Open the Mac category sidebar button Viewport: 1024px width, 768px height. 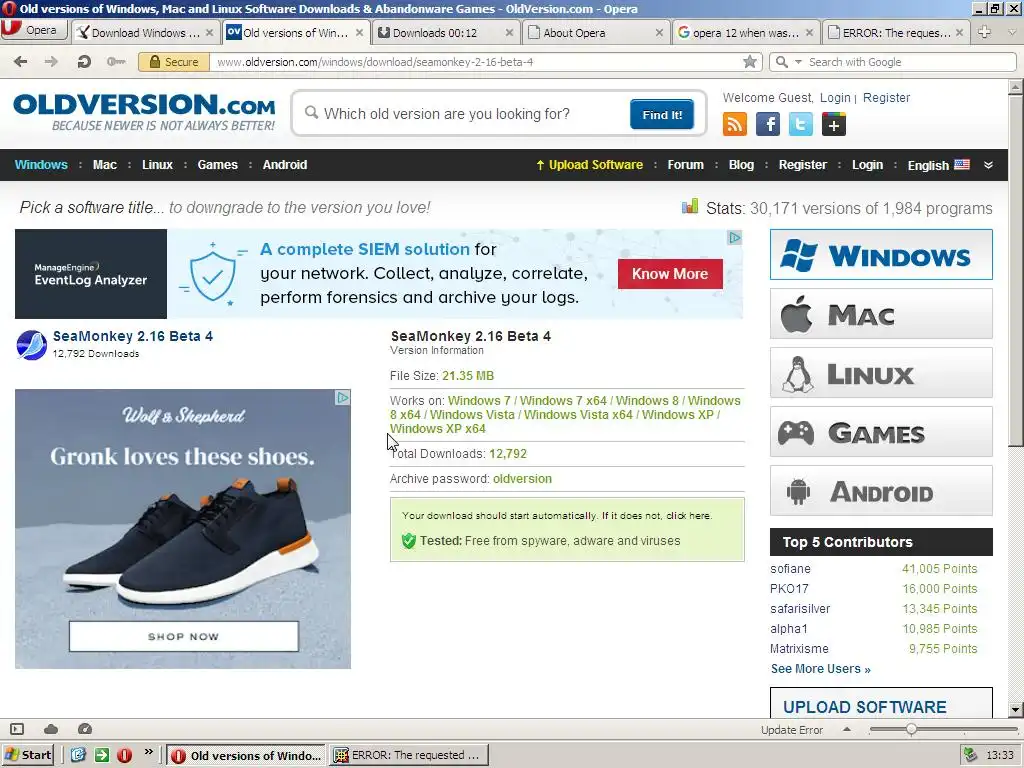coord(881,314)
